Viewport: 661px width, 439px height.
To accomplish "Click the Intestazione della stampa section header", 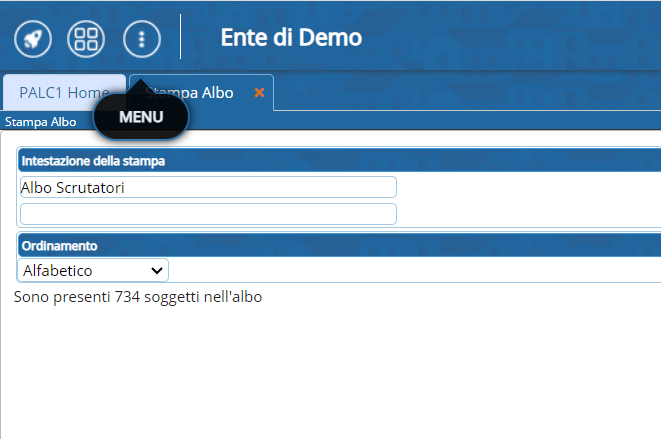I will pos(339,161).
